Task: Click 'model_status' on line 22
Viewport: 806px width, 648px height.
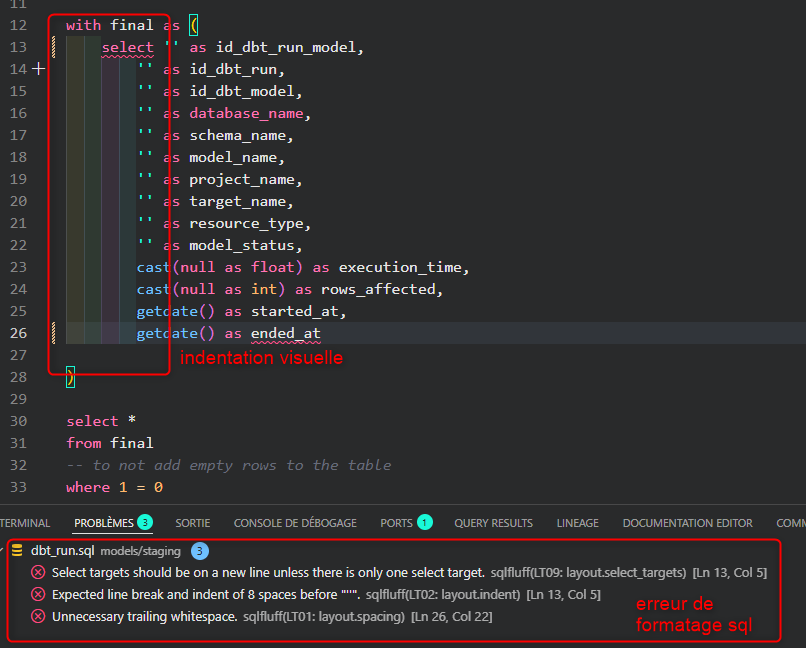Action: tap(242, 245)
